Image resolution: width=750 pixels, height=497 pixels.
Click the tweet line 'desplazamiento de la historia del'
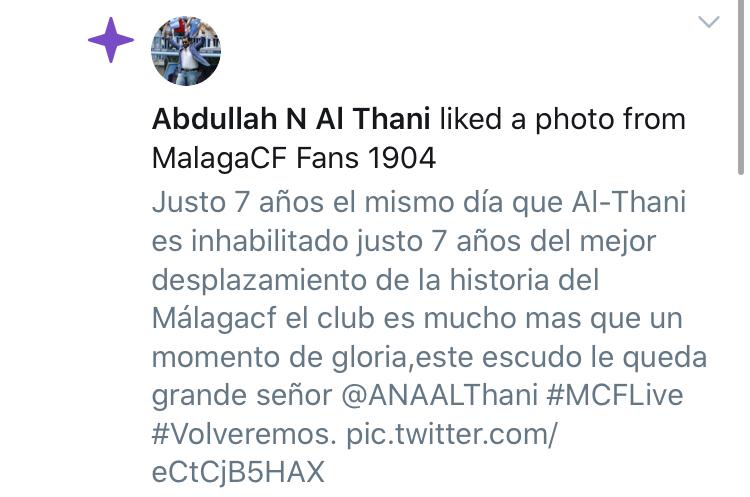point(375,279)
